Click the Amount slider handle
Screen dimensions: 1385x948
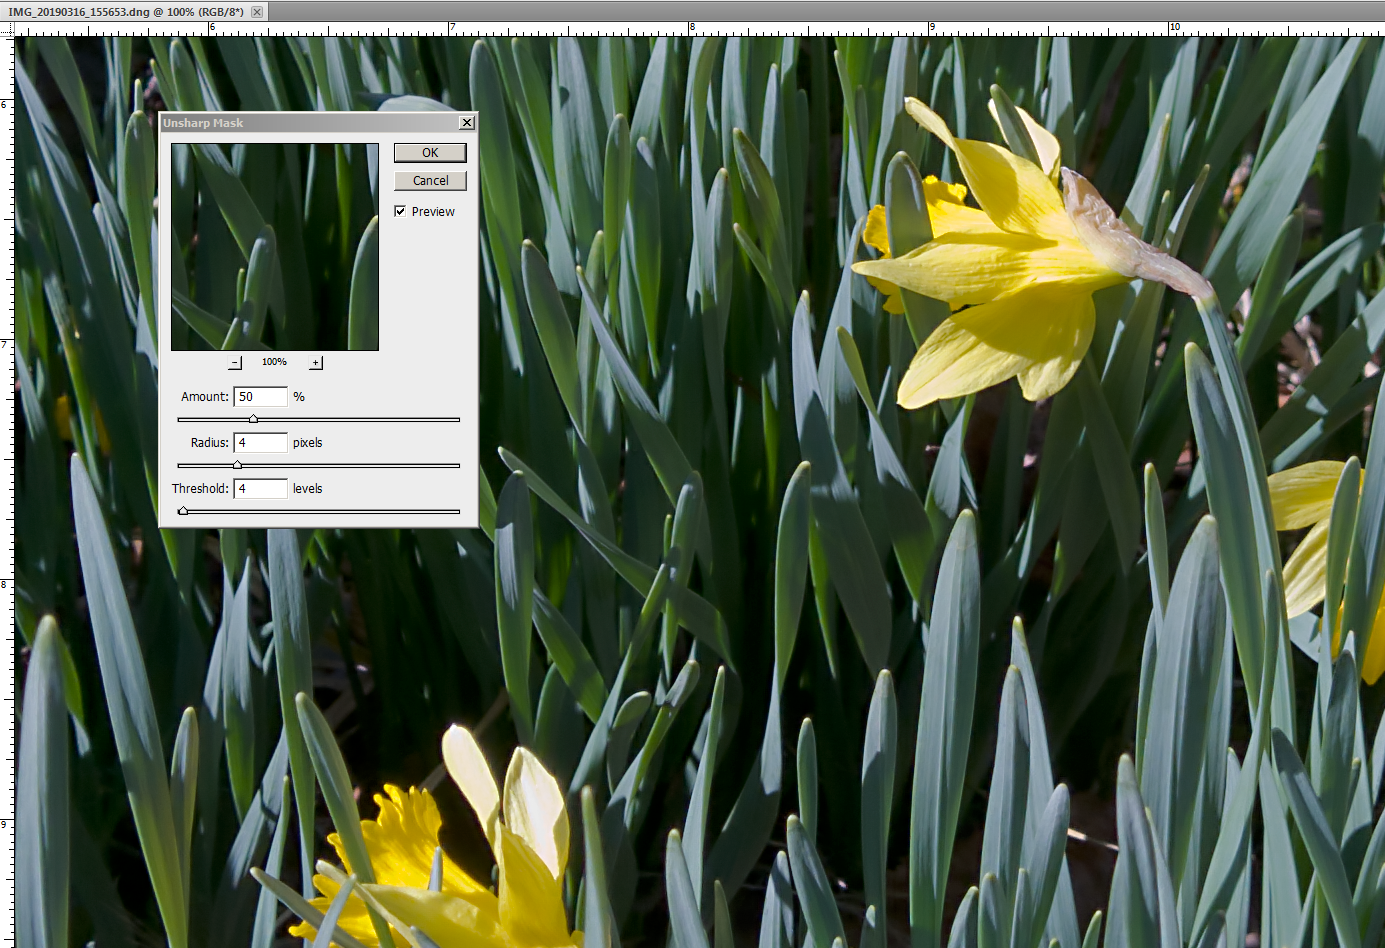point(253,419)
